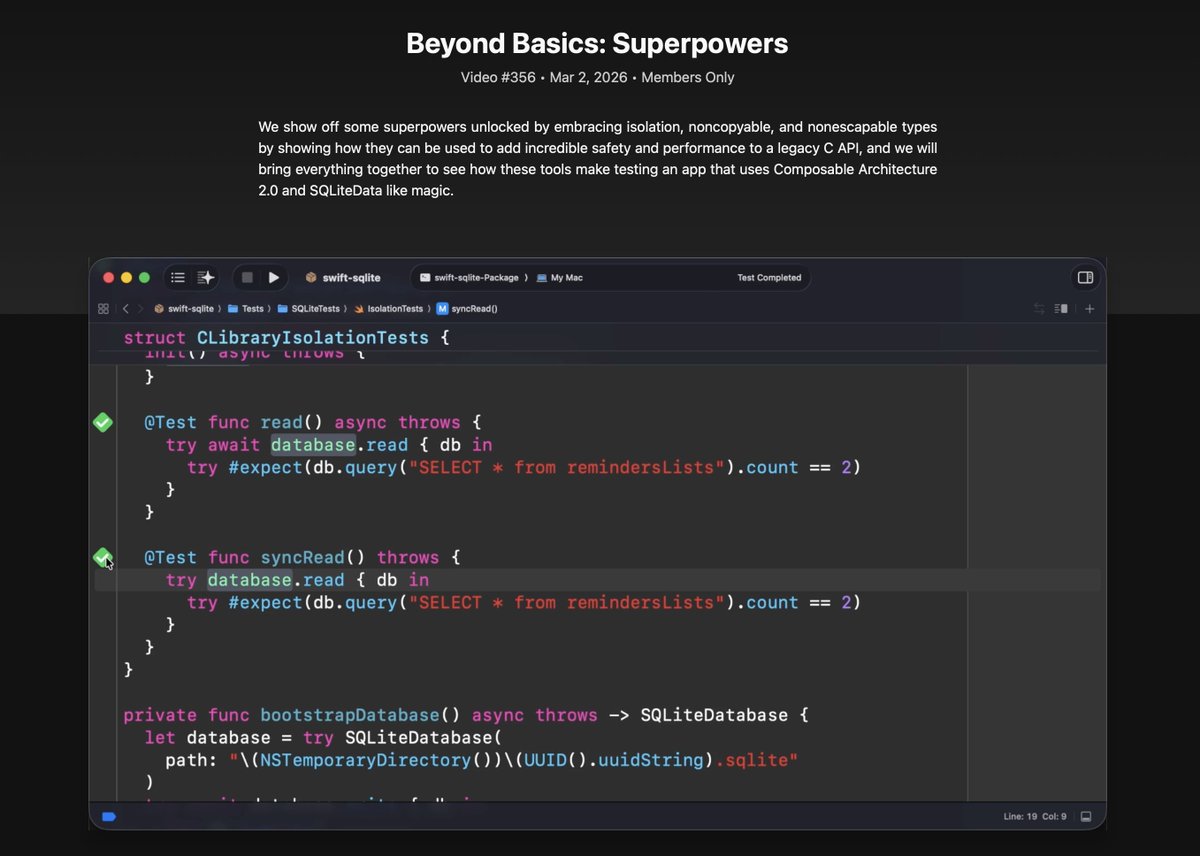Click the red close window button in Xcode
This screenshot has width=1200, height=856.
coord(108,278)
